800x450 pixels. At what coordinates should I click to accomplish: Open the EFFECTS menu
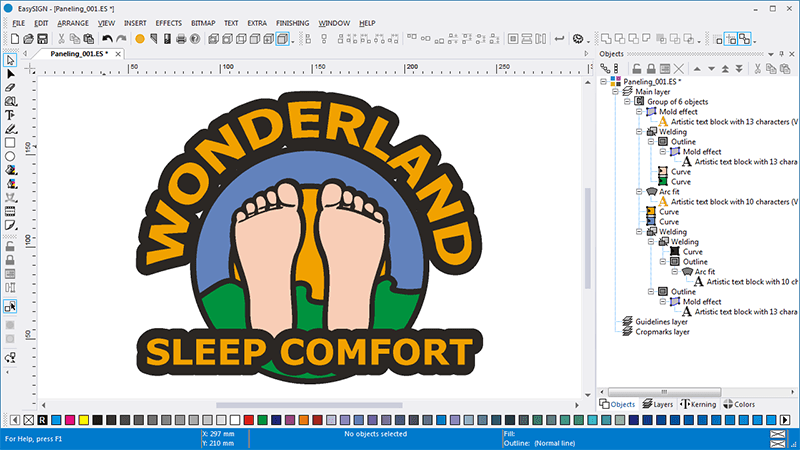pos(168,22)
